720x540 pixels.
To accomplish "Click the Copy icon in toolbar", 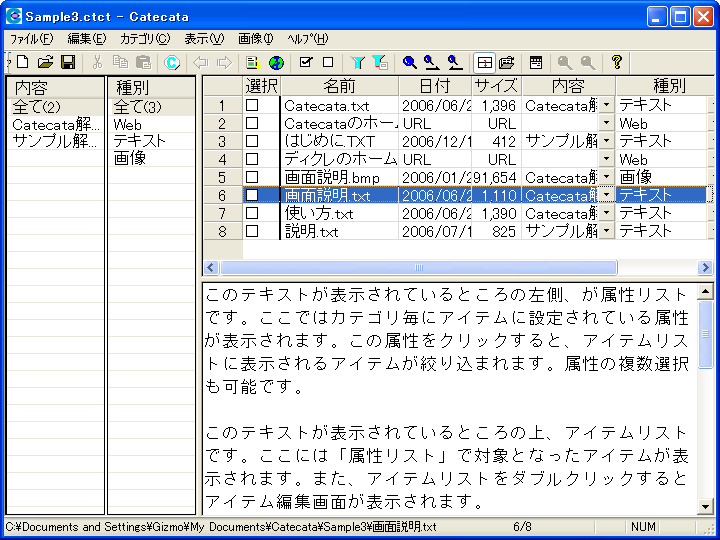I will tap(120, 62).
